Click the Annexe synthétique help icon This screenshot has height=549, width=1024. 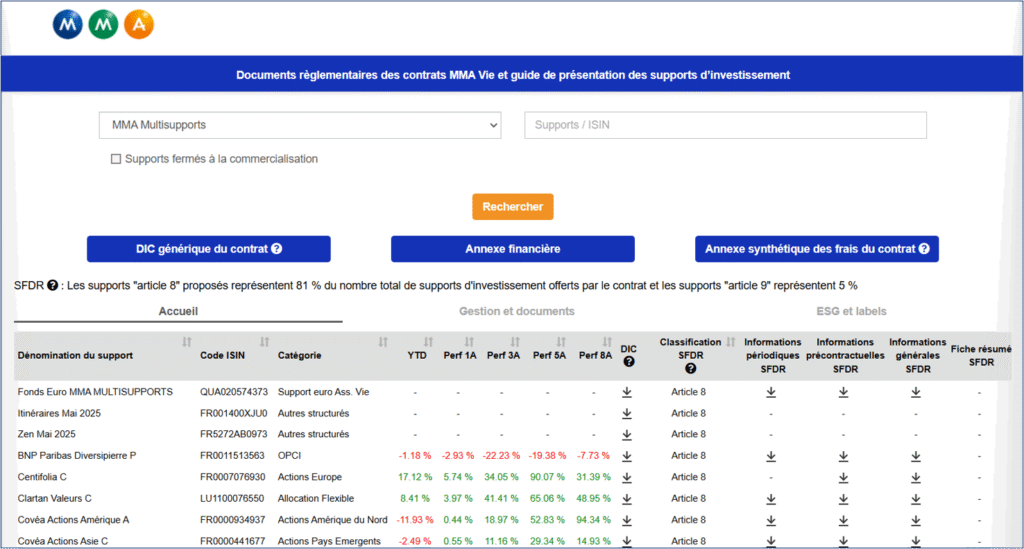(x=924, y=249)
